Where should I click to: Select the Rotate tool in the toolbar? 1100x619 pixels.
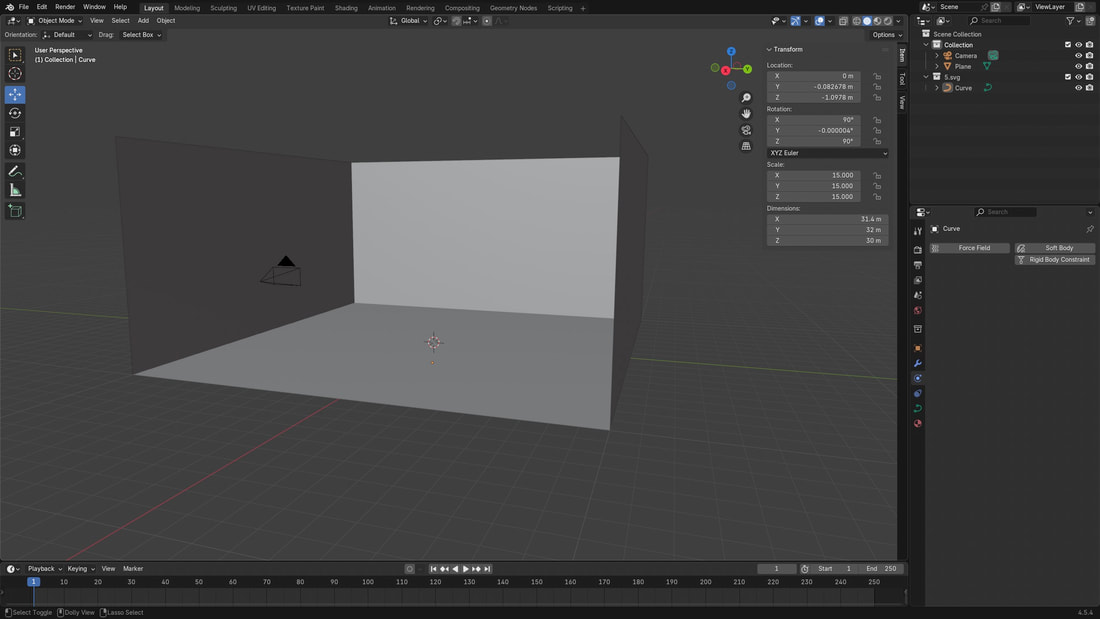(15, 113)
